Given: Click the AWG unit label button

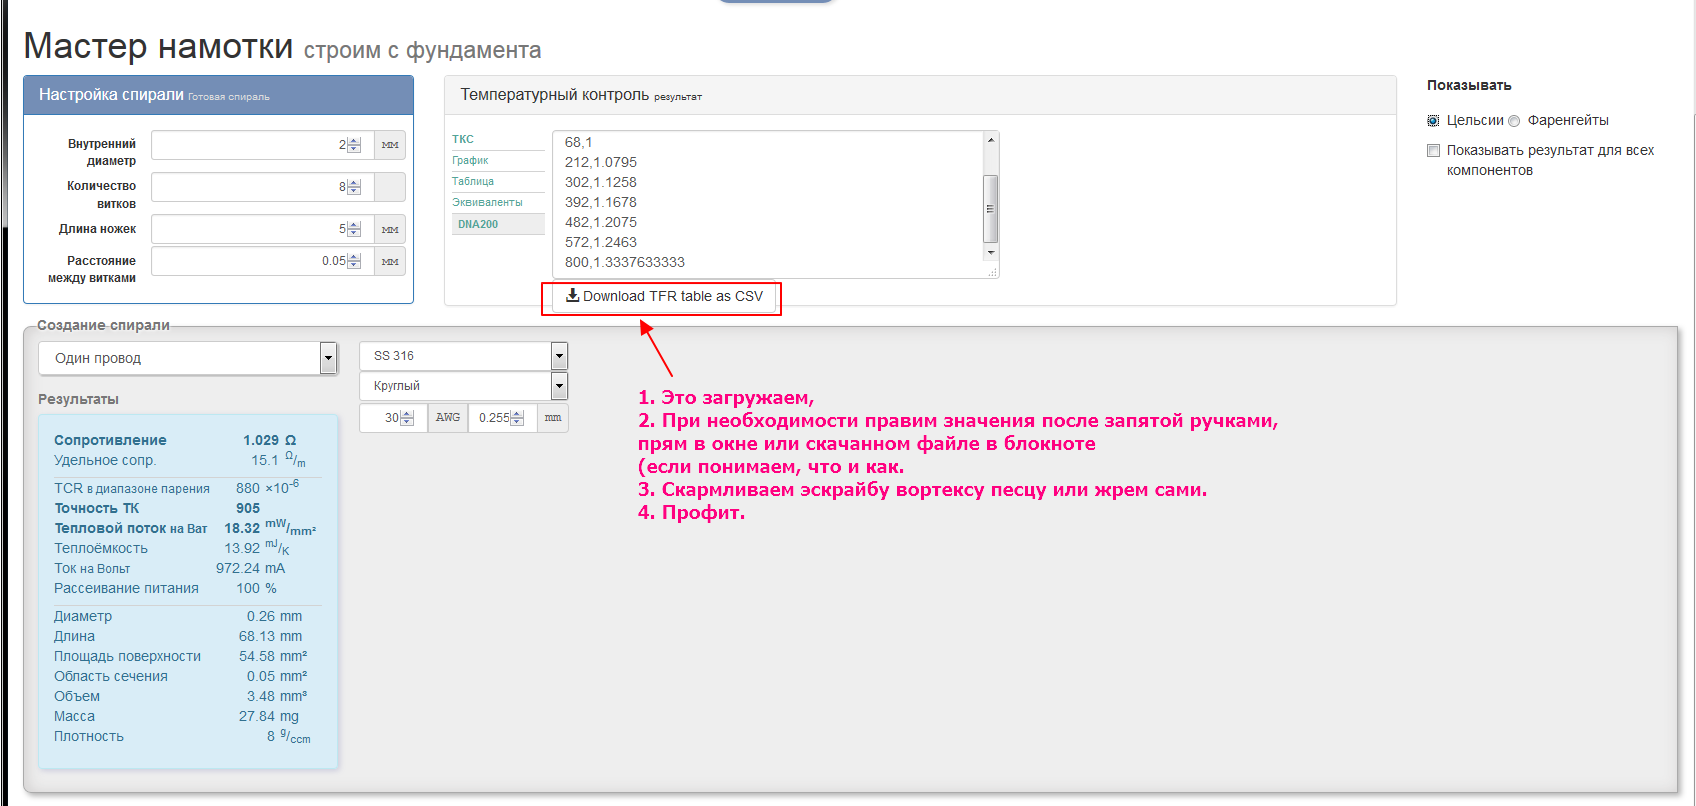Looking at the screenshot, I should click(x=448, y=418).
